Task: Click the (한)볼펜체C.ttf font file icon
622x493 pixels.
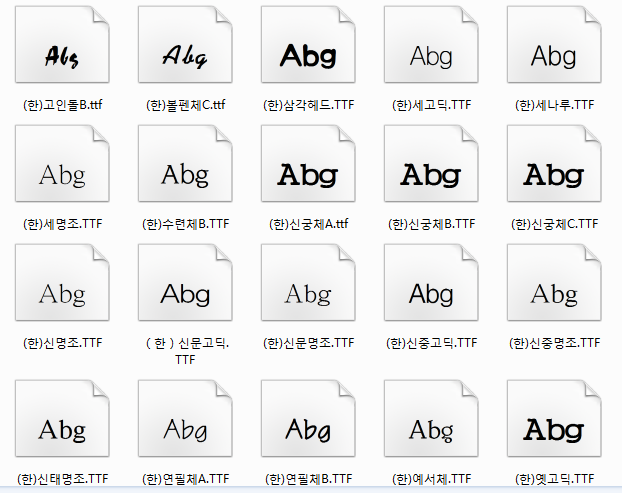Action: tap(185, 44)
